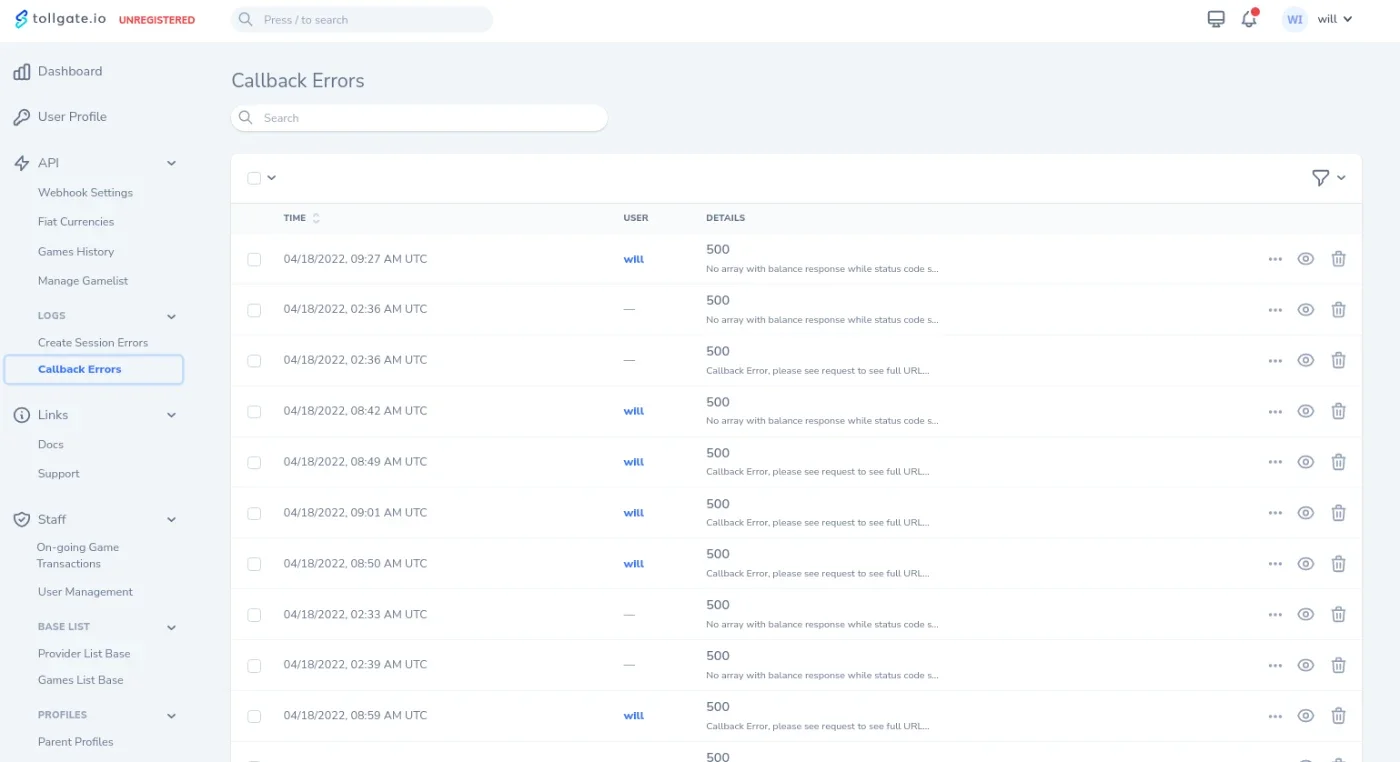
Task: Tick checkbox for 09:27 AM row
Action: (254, 259)
